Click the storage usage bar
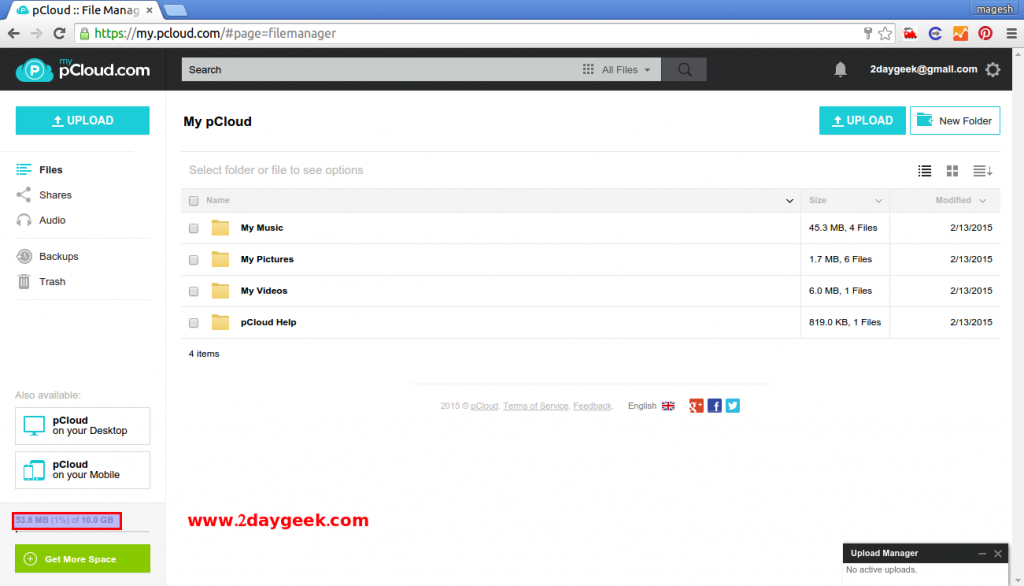 tap(66, 520)
